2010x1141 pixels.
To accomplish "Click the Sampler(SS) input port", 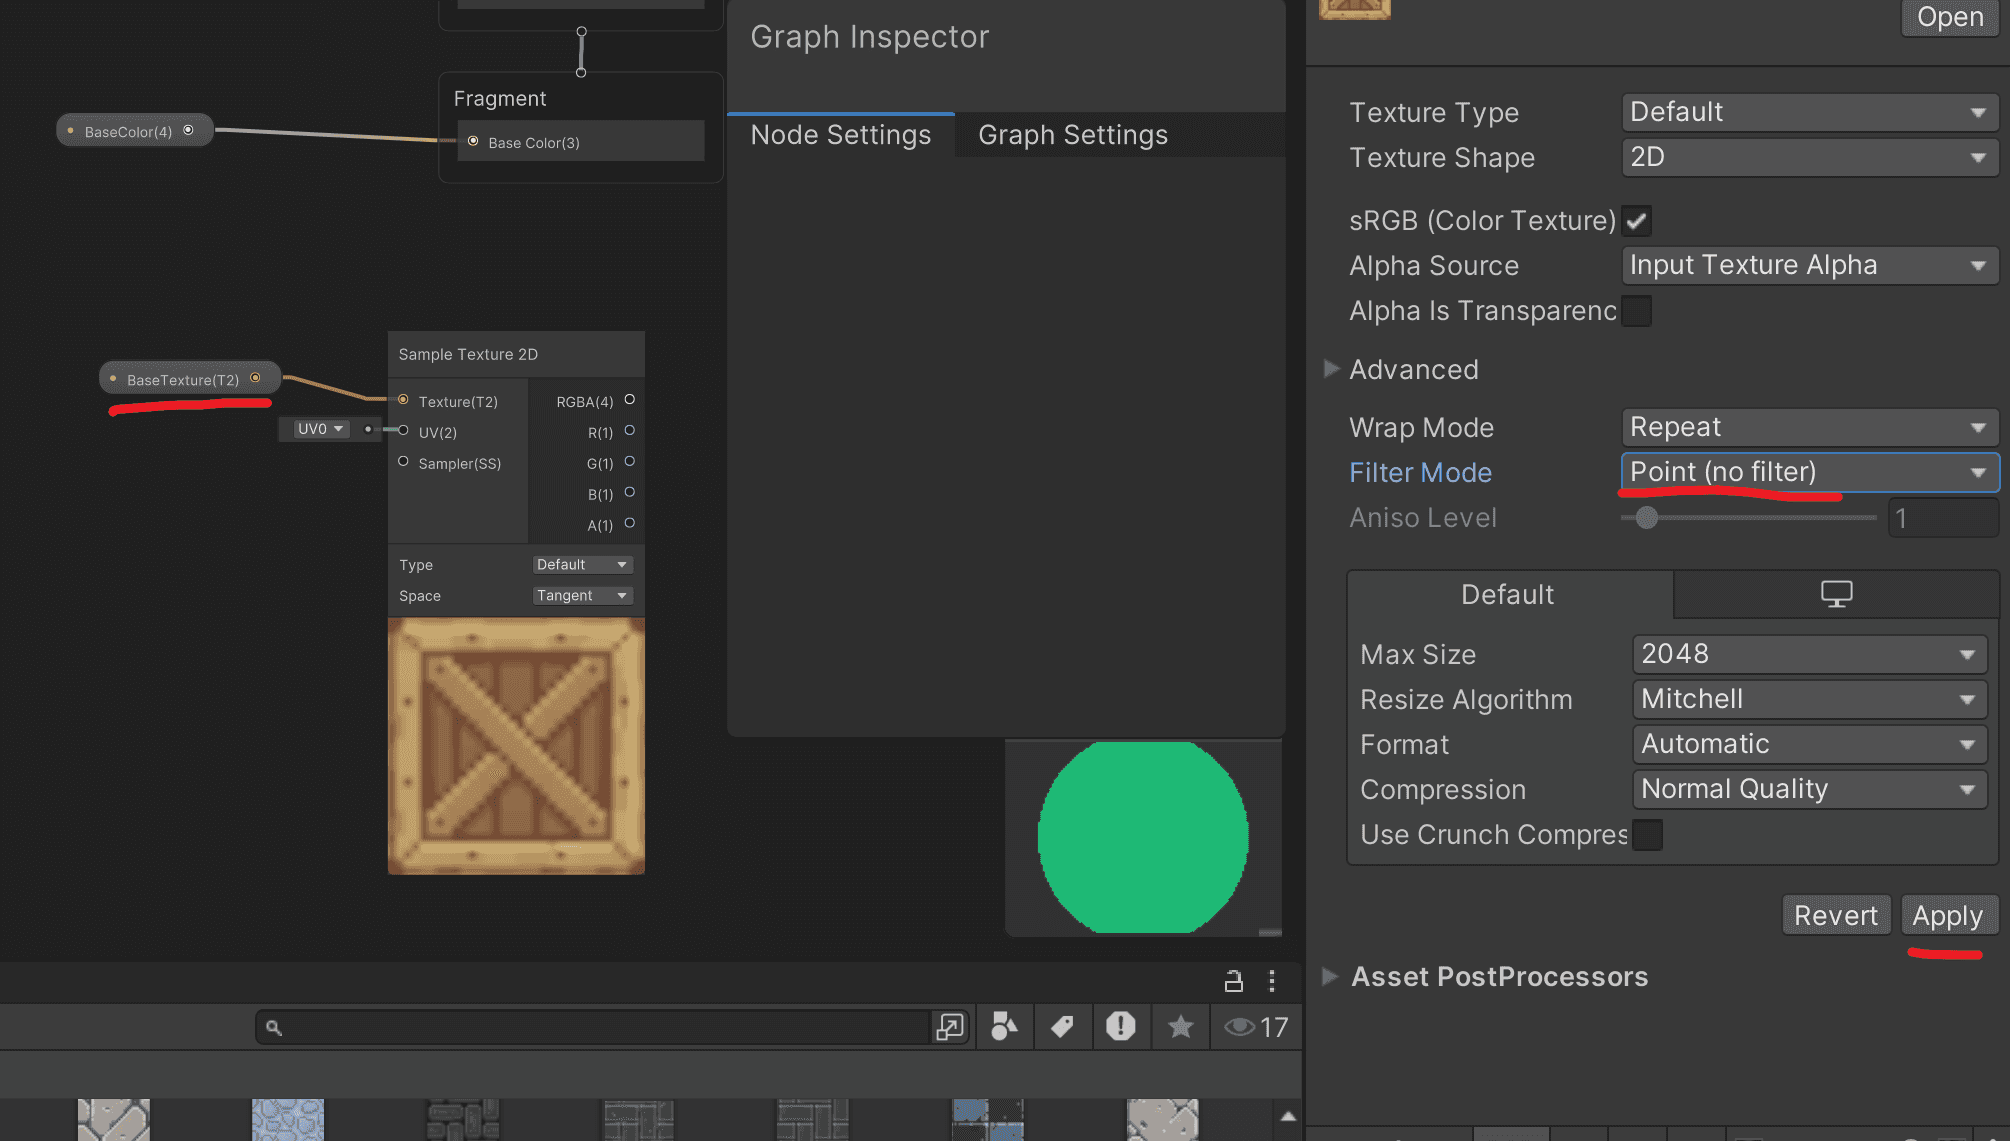I will (x=403, y=462).
